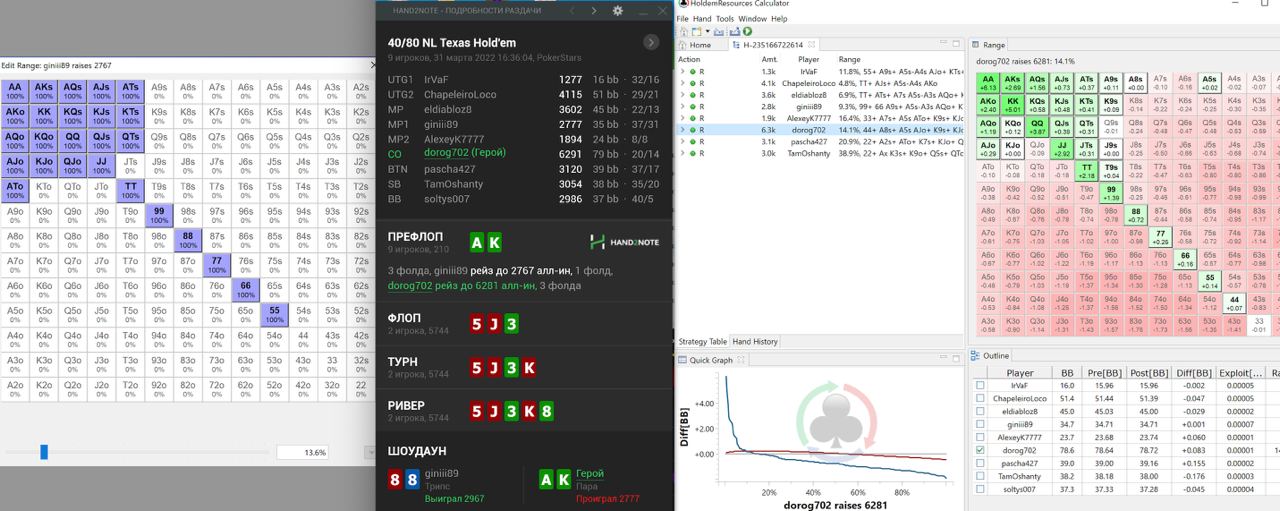Click the Outline panel icon
The height and width of the screenshot is (511, 1280).
click(x=976, y=356)
